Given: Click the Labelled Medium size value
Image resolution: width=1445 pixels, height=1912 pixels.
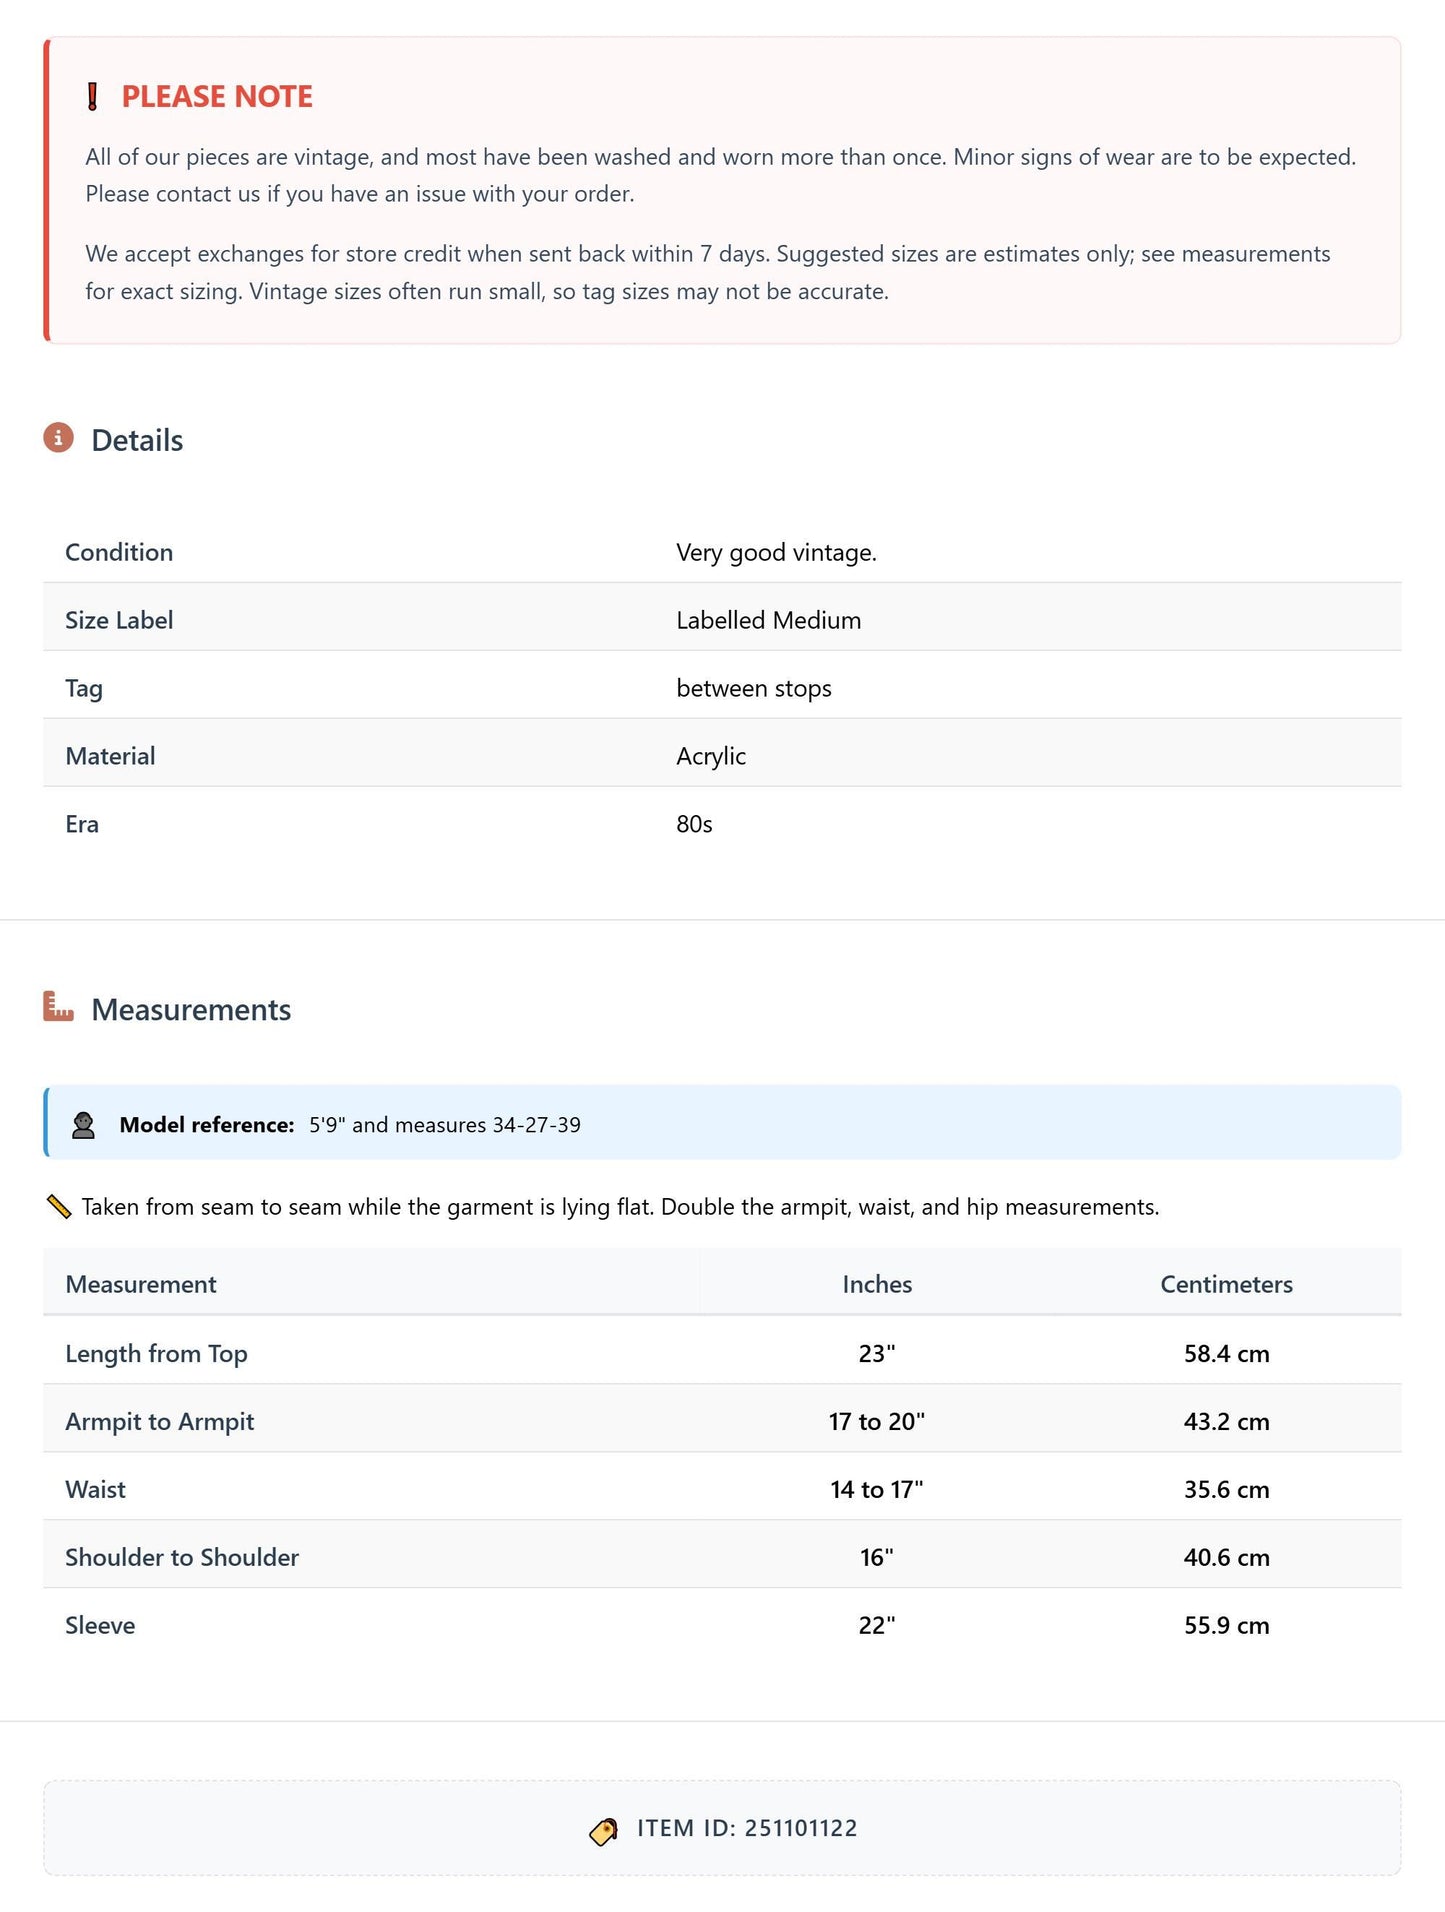Looking at the screenshot, I should (x=768, y=621).
